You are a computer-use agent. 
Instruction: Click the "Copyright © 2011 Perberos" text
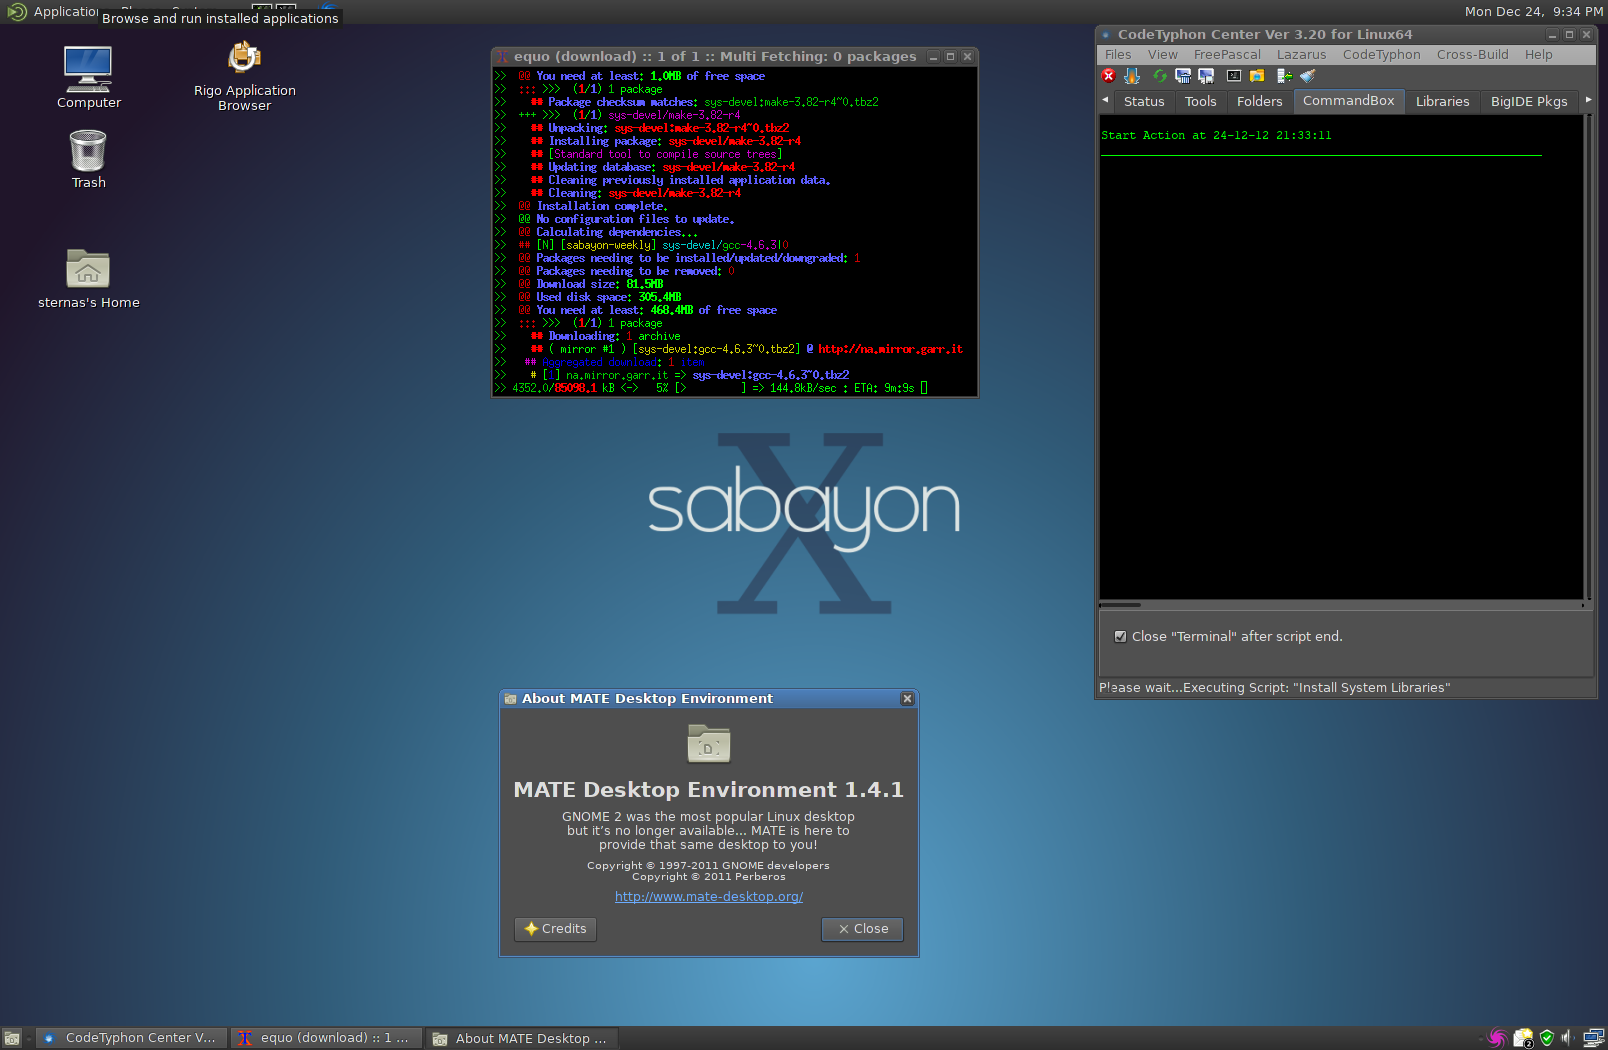[x=708, y=877]
